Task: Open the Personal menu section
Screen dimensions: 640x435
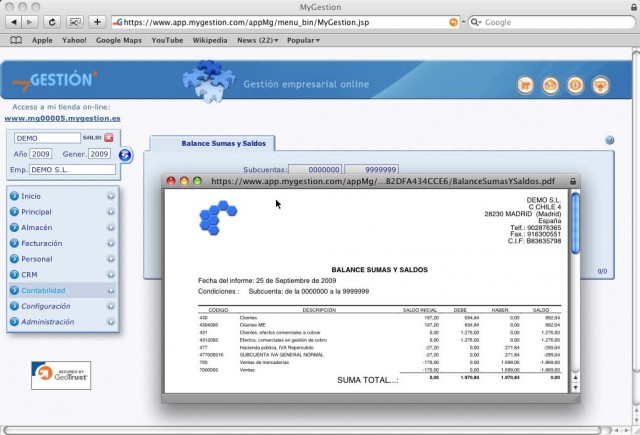Action: pos(37,259)
